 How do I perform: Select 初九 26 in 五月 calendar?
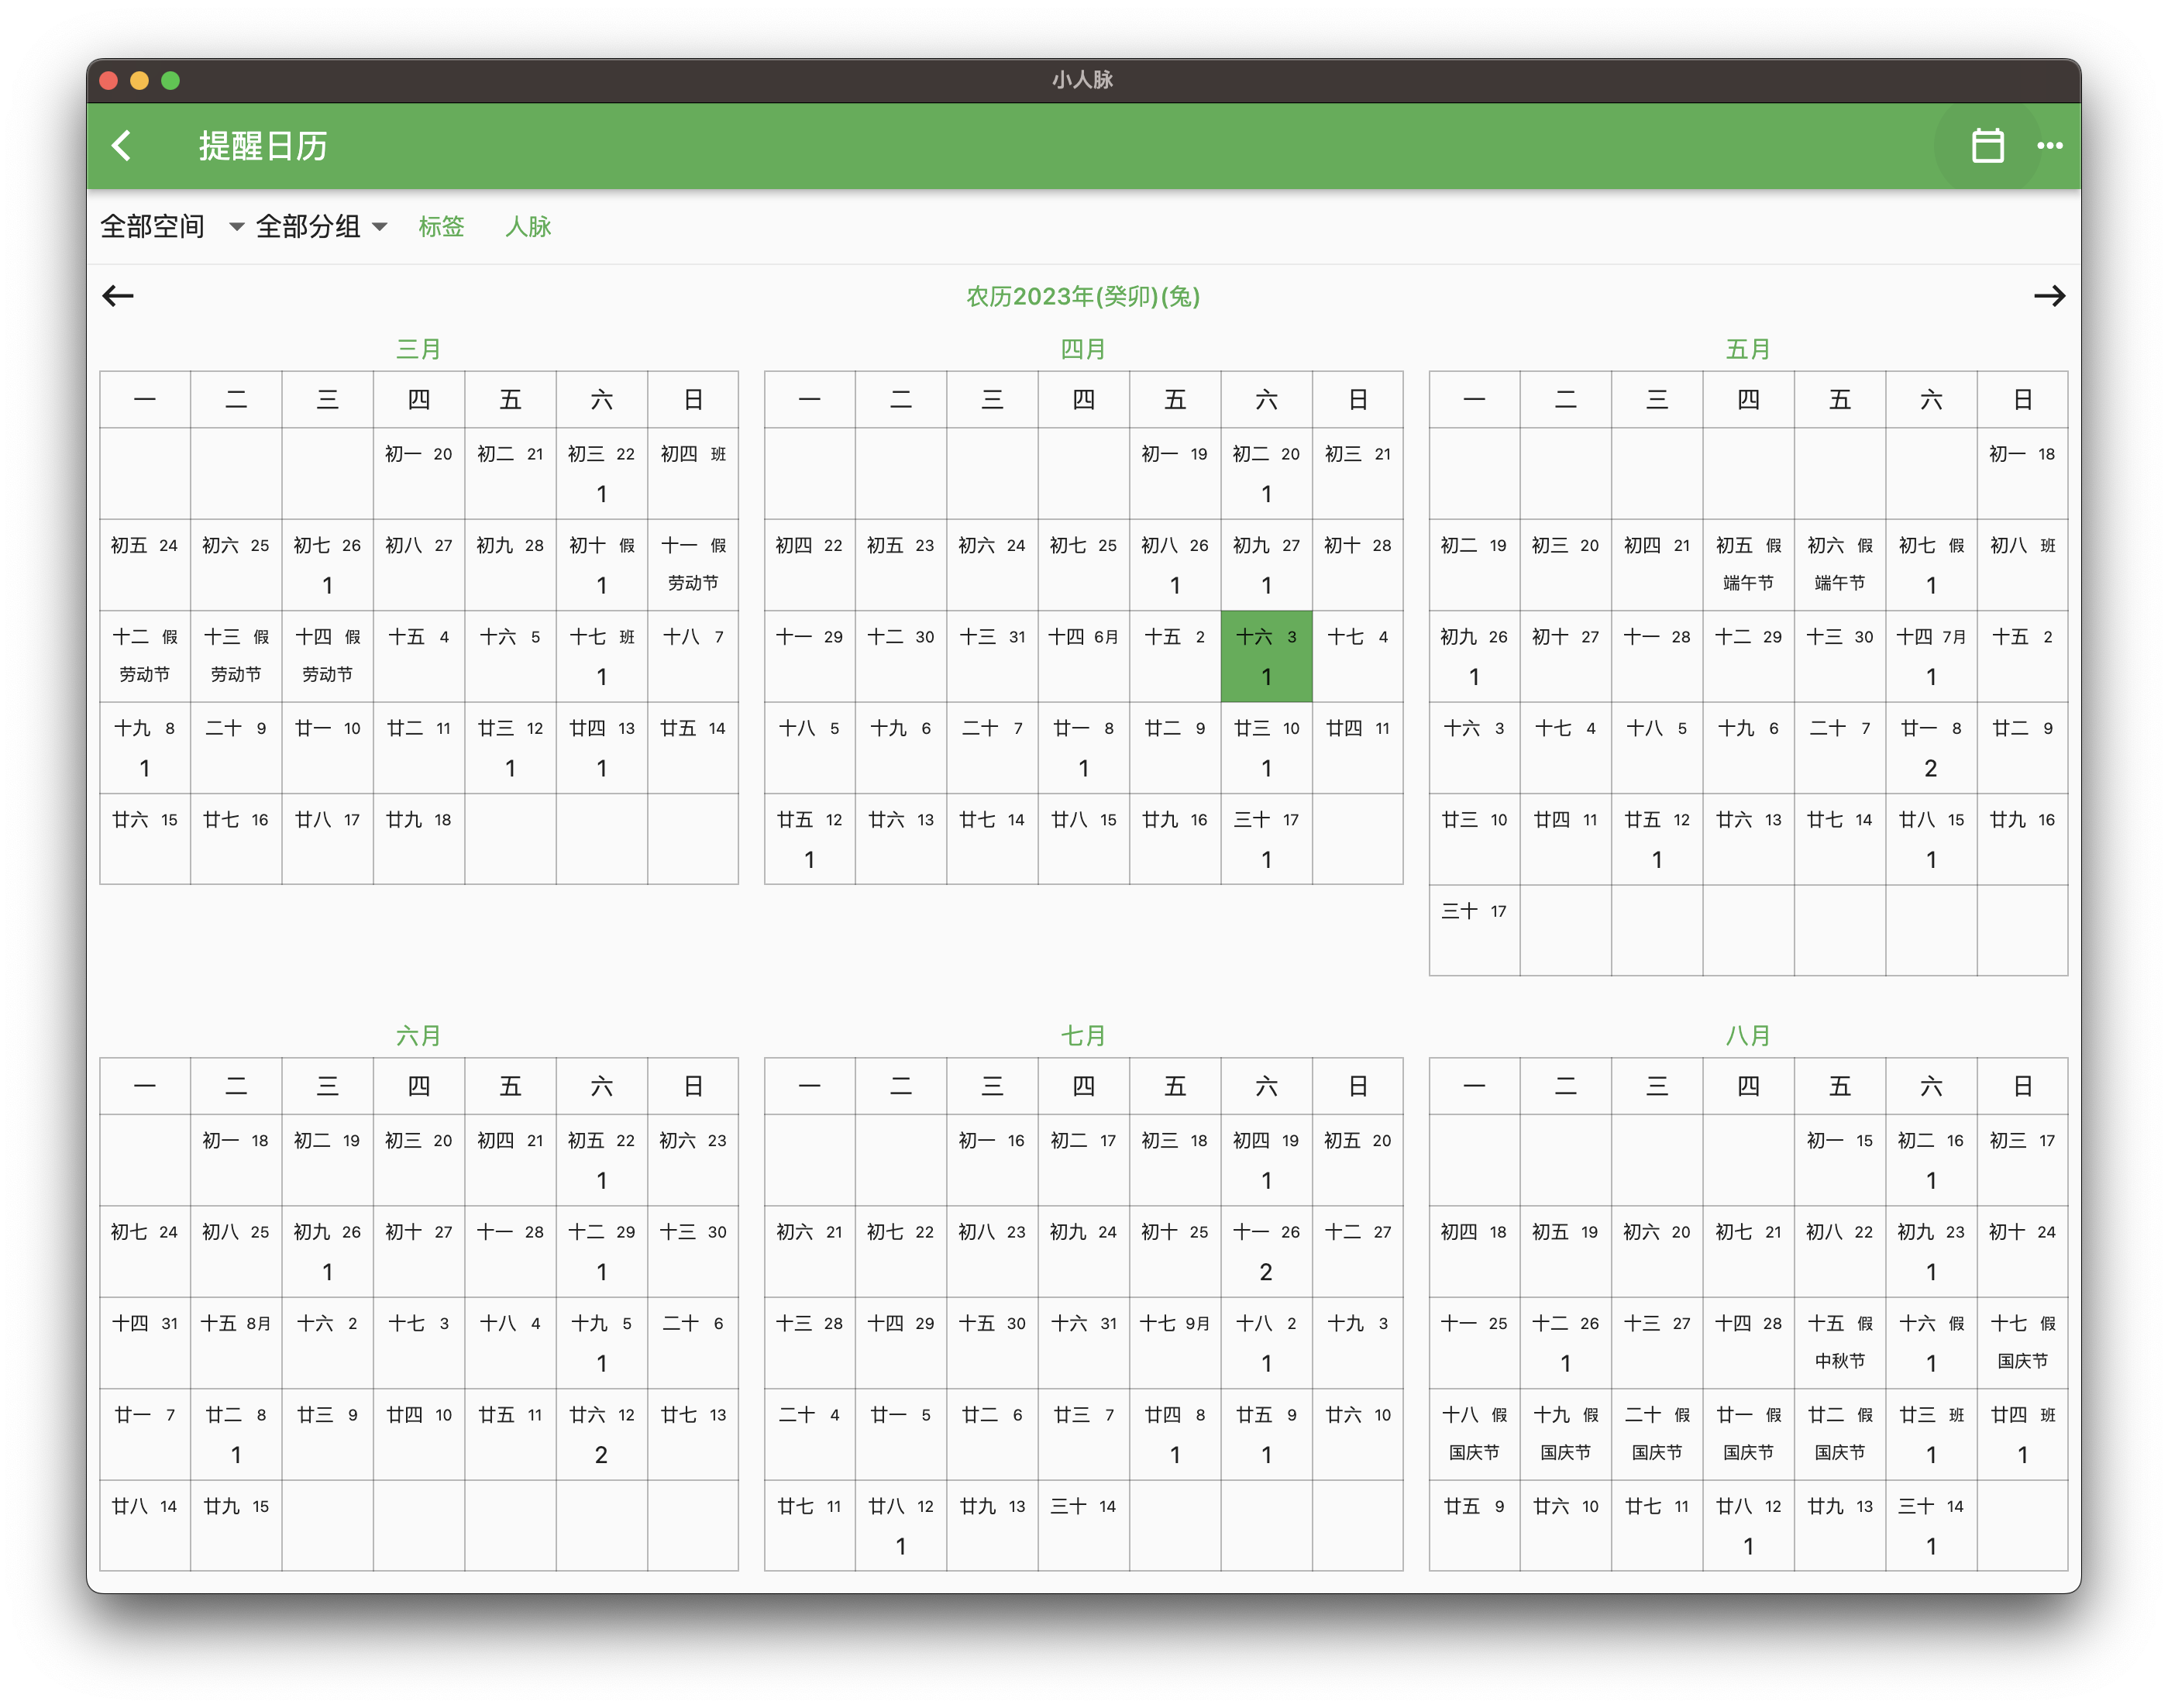[x=1474, y=656]
